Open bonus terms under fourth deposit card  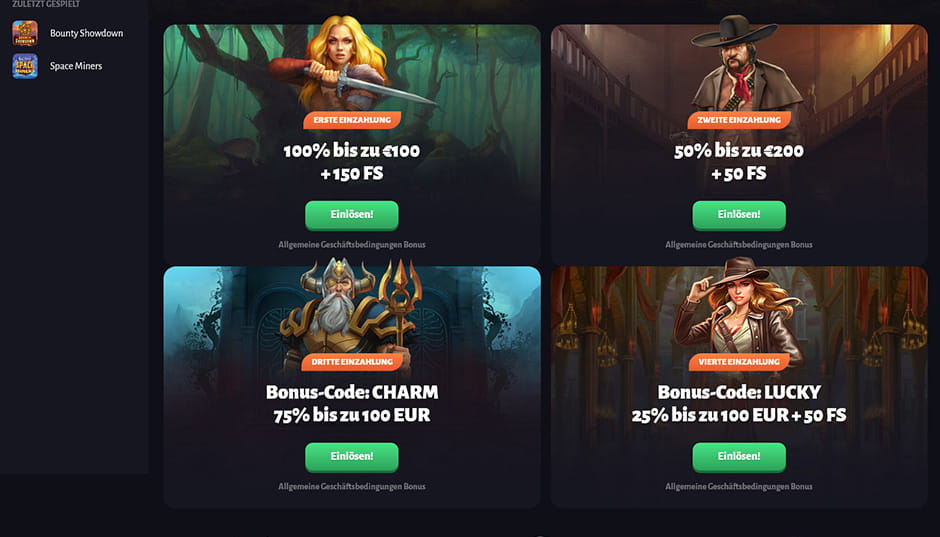[739, 487]
